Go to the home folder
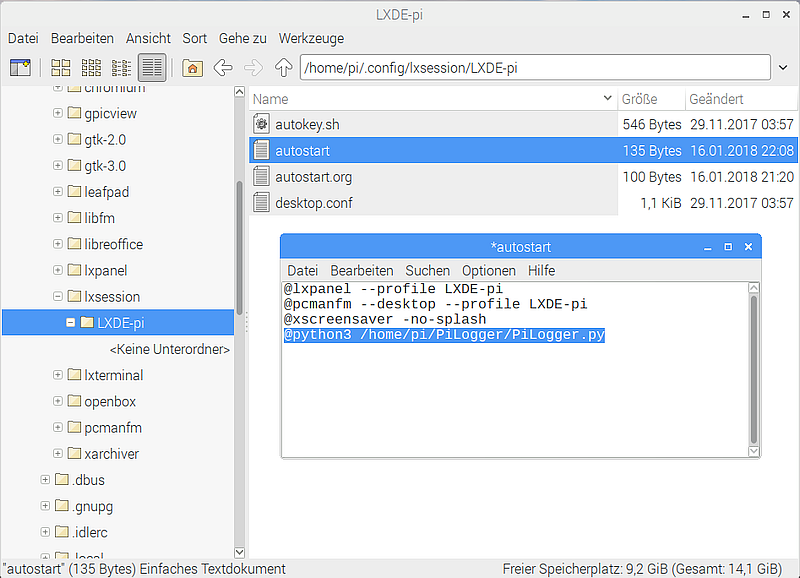This screenshot has width=800, height=578. (x=193, y=68)
